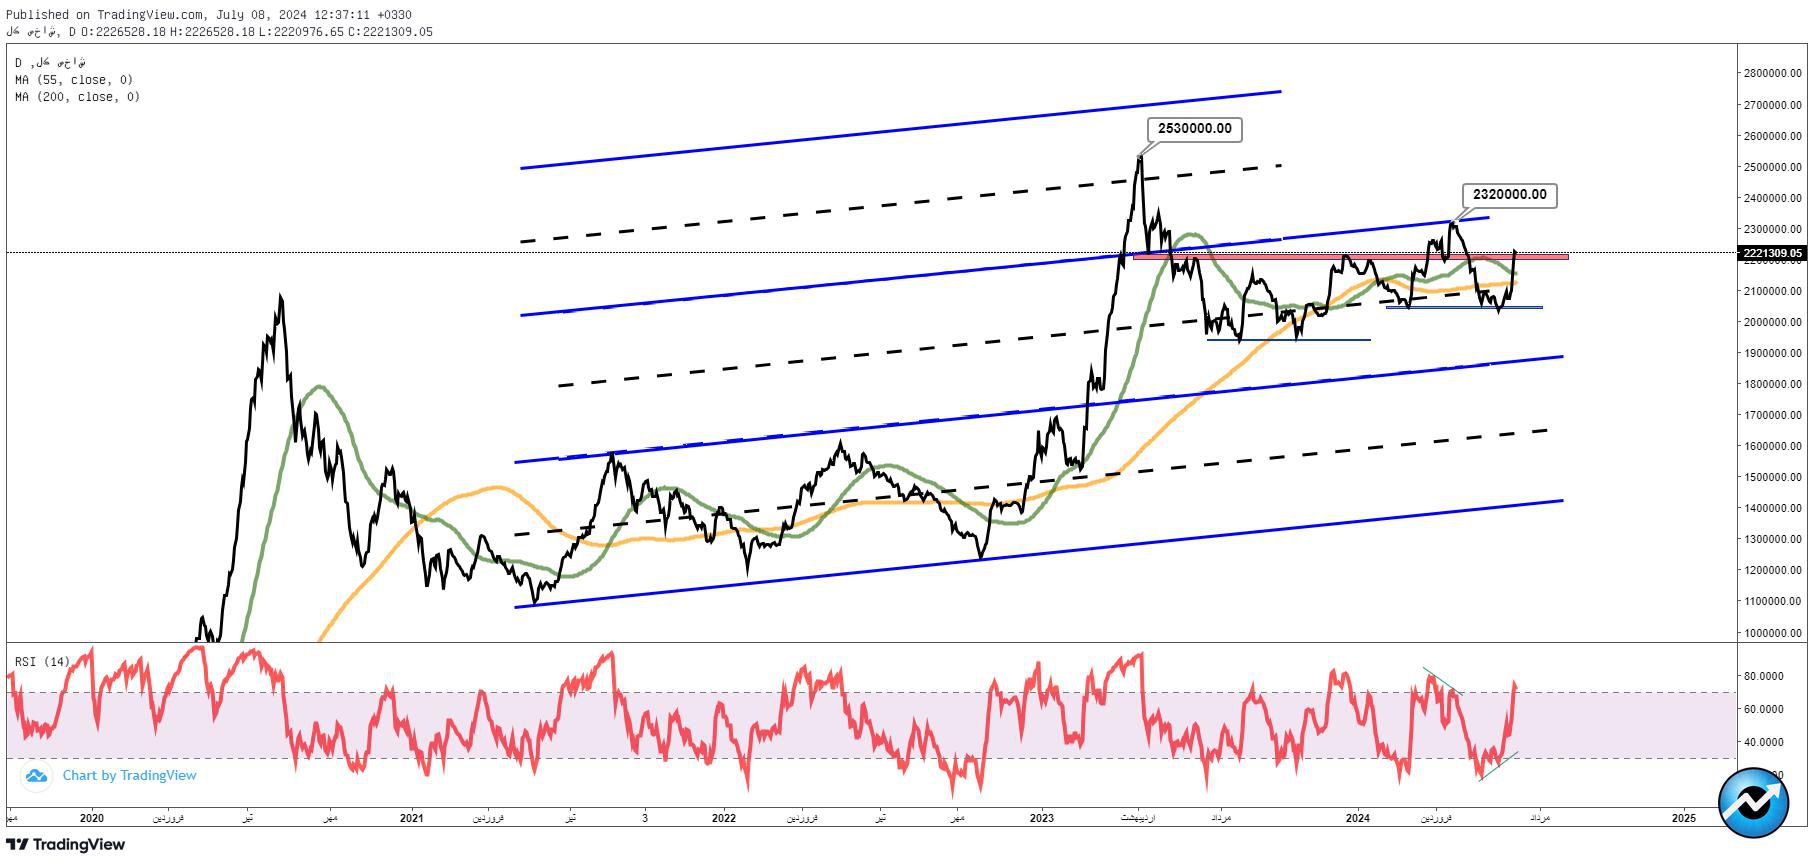Click the 2023 year label on time axis
1814x863 pixels.
(1042, 818)
